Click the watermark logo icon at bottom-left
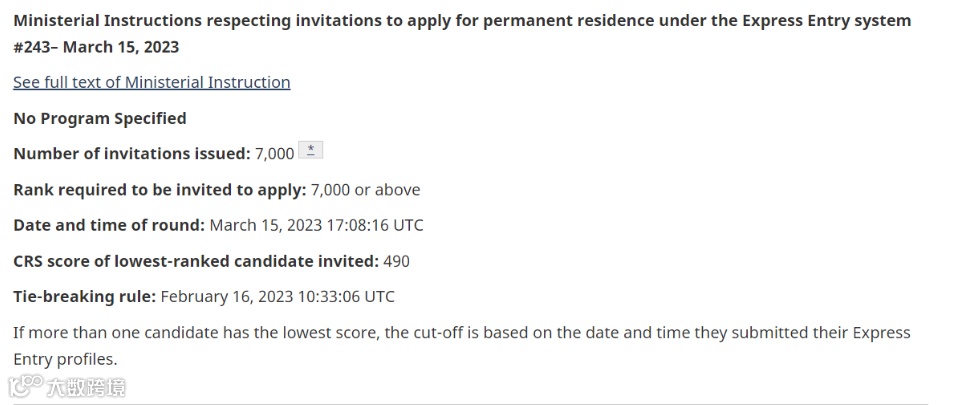Image resolution: width=958 pixels, height=405 pixels. 25,386
